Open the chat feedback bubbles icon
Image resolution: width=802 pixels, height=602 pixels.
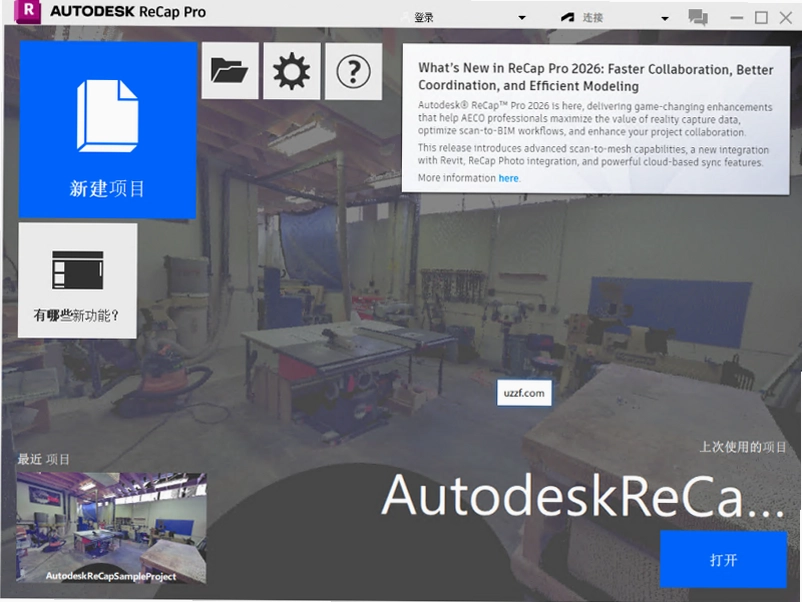(698, 17)
